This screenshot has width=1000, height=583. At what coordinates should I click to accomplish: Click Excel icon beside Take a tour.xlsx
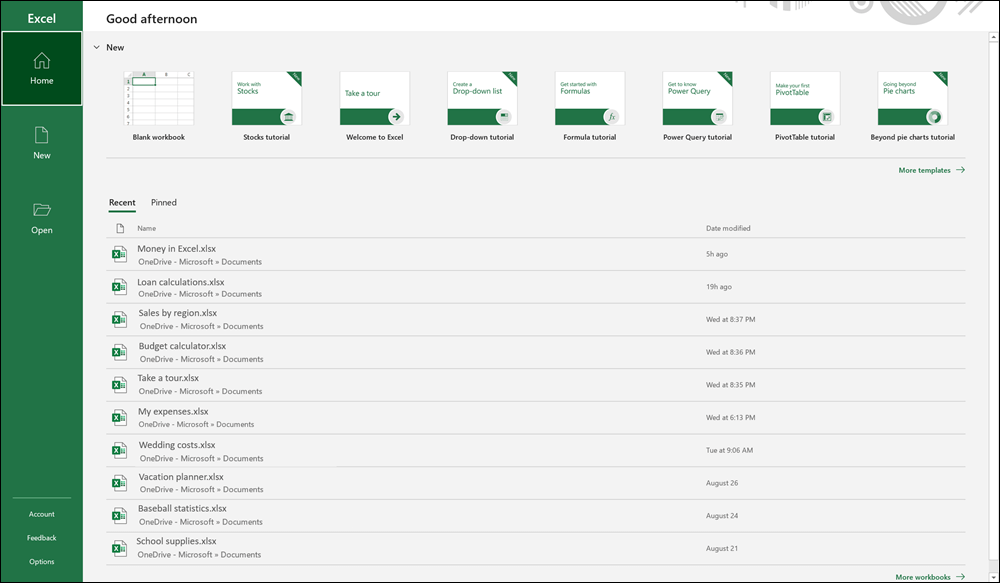(x=119, y=385)
